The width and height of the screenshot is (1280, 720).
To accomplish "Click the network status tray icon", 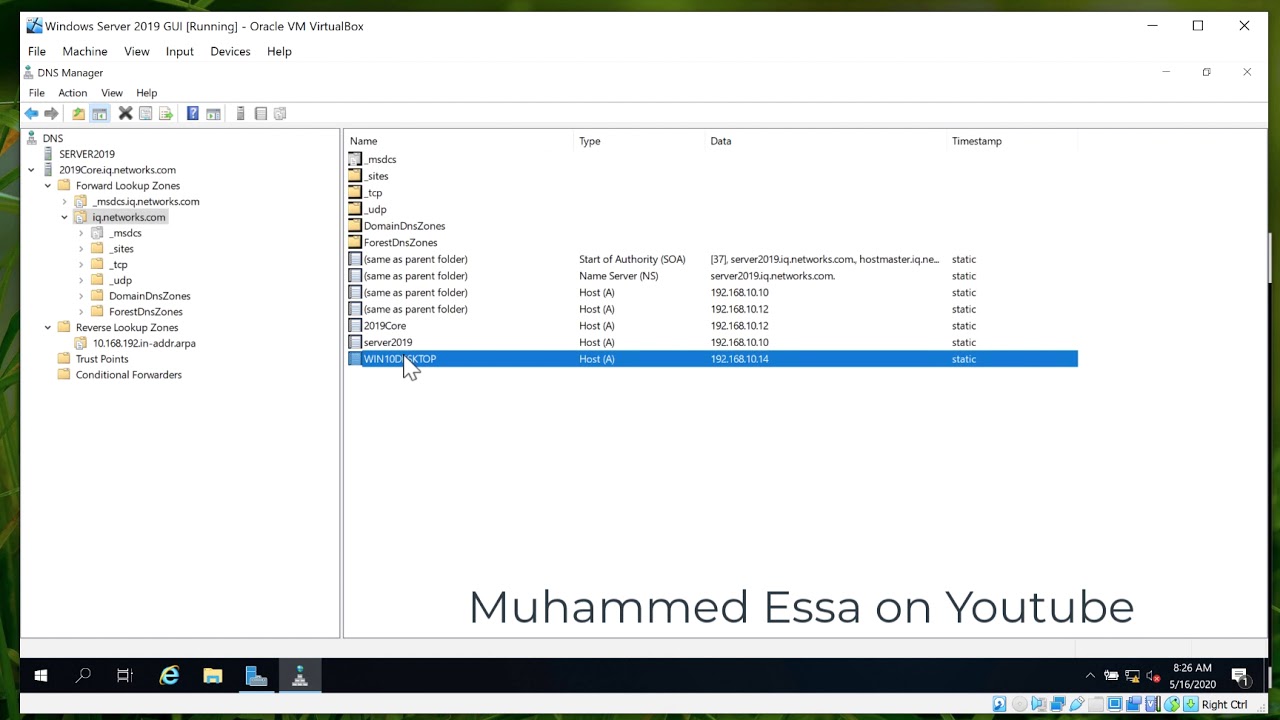I will click(x=1132, y=677).
